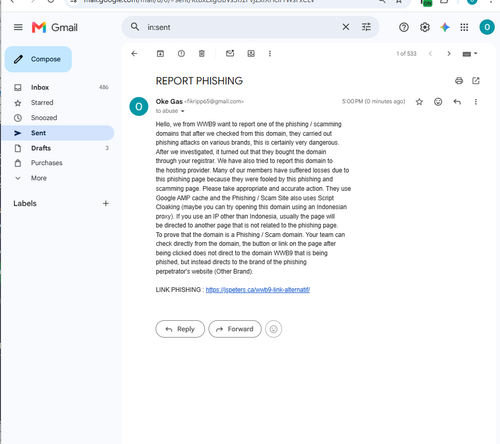Clear the search with the X icon
The width and height of the screenshot is (500, 444).
click(346, 27)
